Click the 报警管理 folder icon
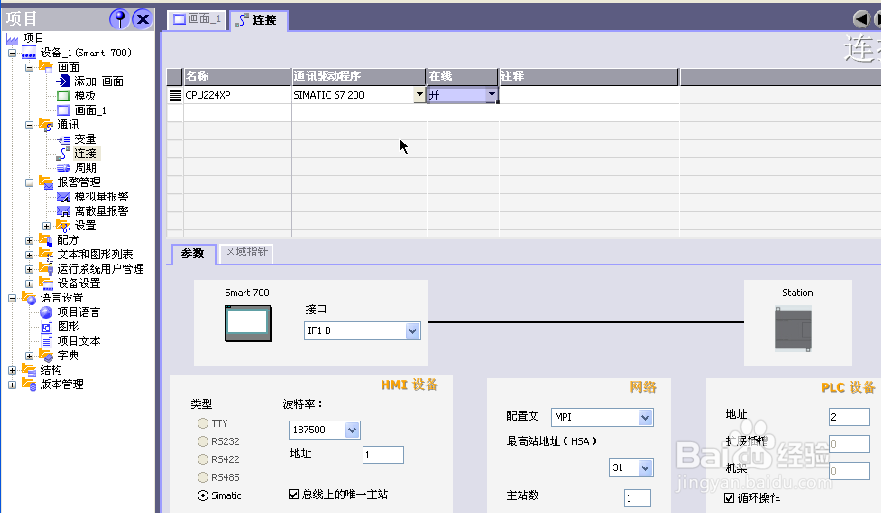Image resolution: width=881 pixels, height=513 pixels. tap(46, 182)
